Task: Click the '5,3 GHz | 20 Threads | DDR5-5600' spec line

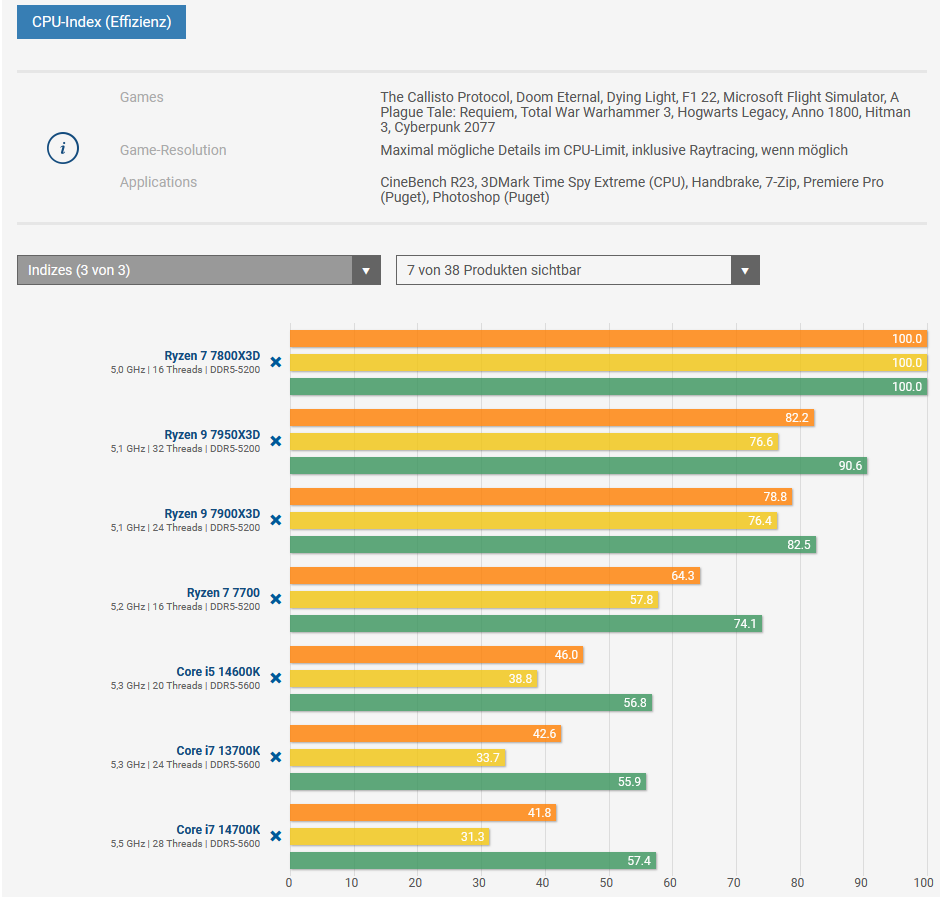Action: [185, 686]
